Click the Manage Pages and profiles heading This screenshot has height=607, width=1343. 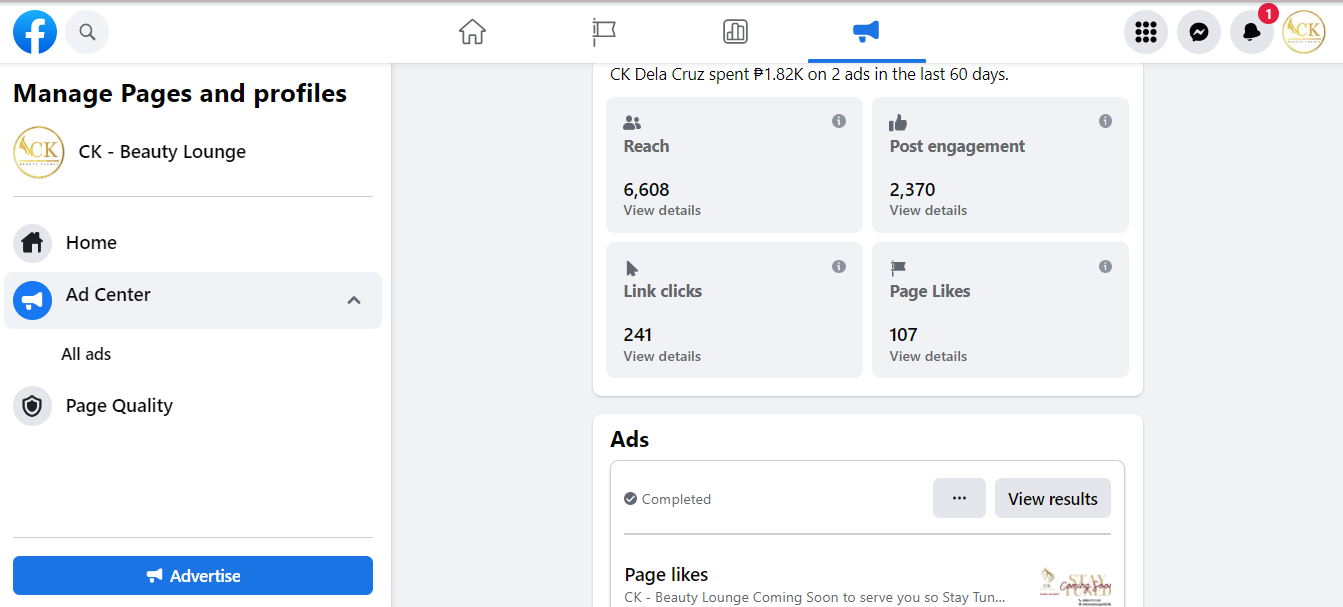[180, 94]
